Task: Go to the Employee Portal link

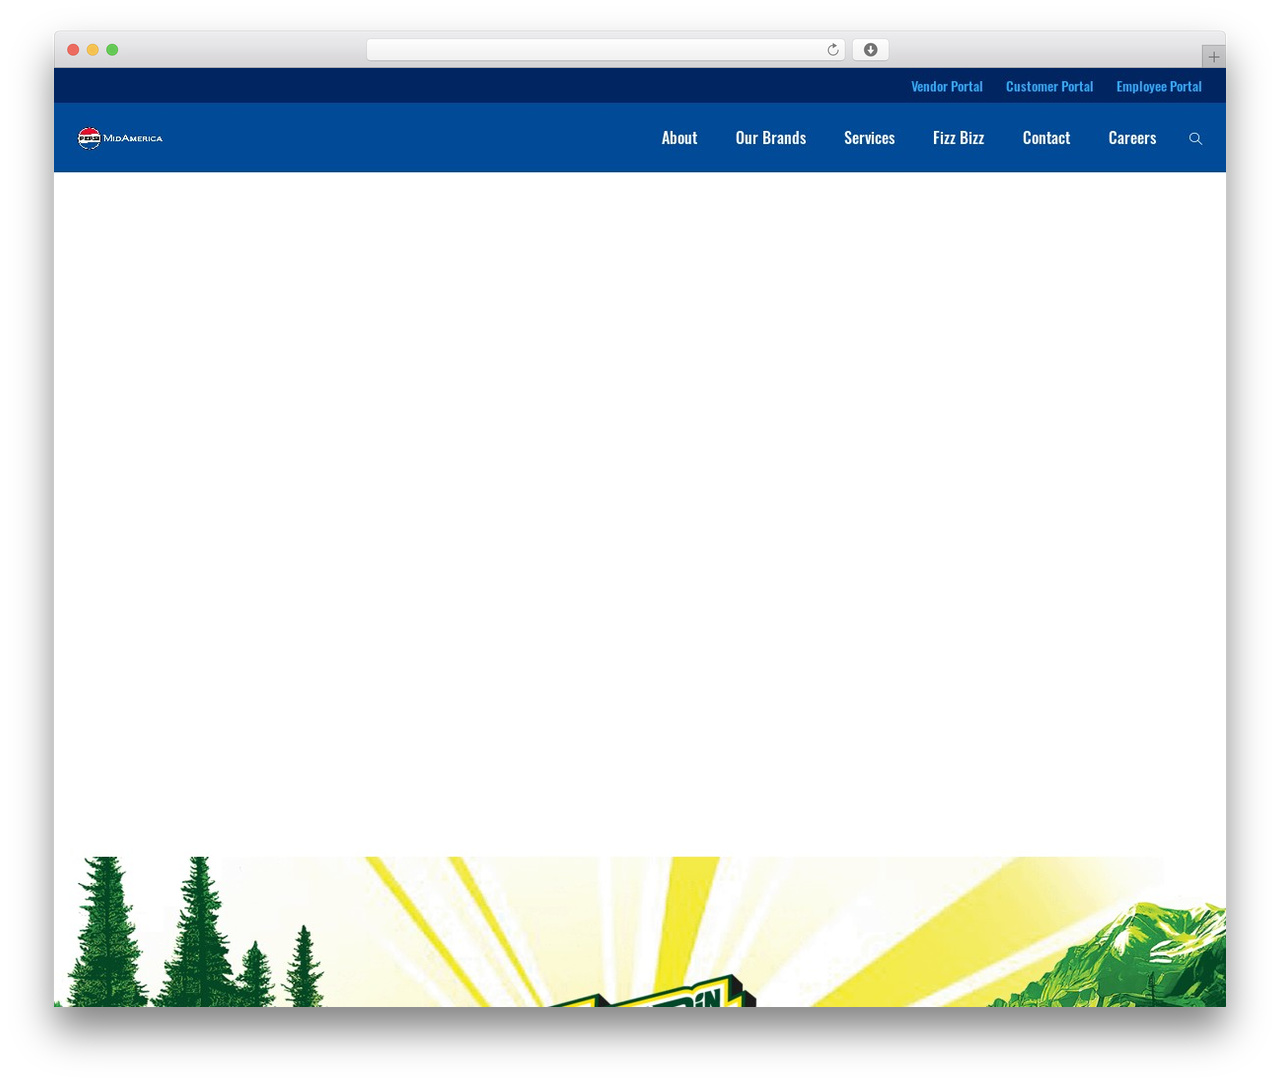Action: click(1159, 87)
